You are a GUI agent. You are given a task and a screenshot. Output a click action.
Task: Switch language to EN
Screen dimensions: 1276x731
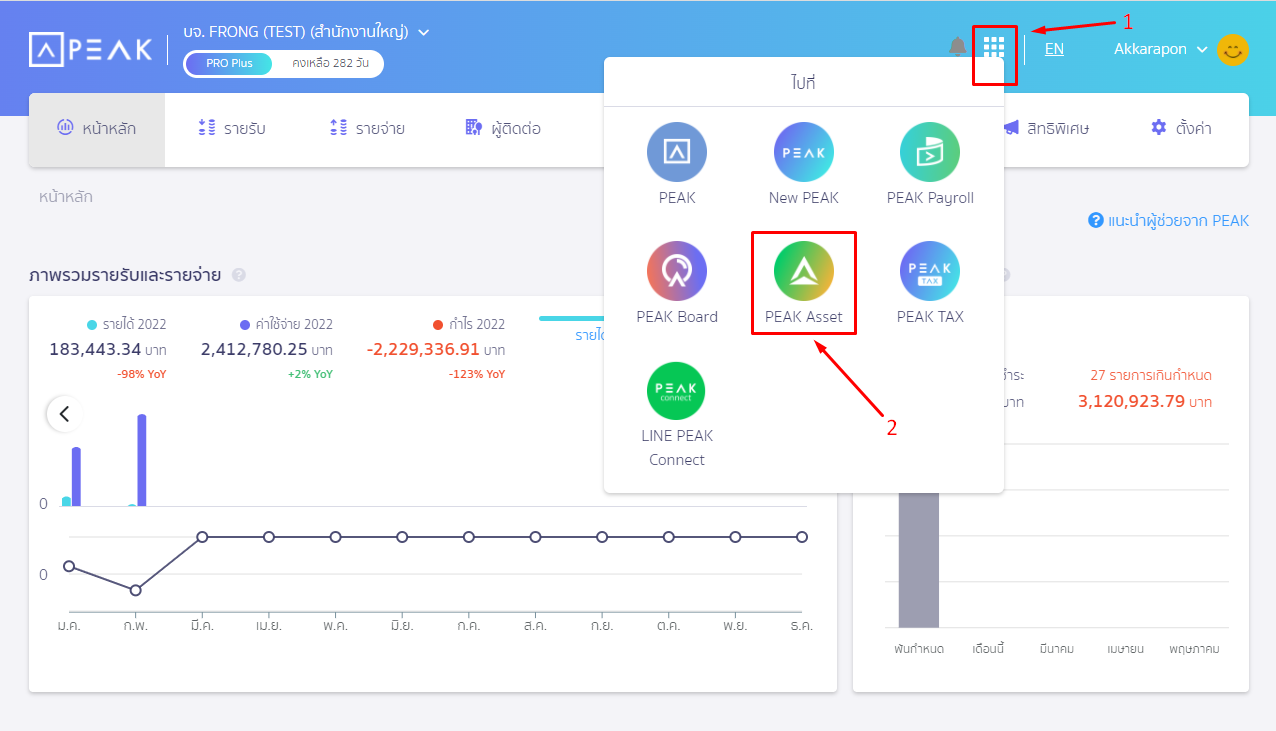[1054, 48]
